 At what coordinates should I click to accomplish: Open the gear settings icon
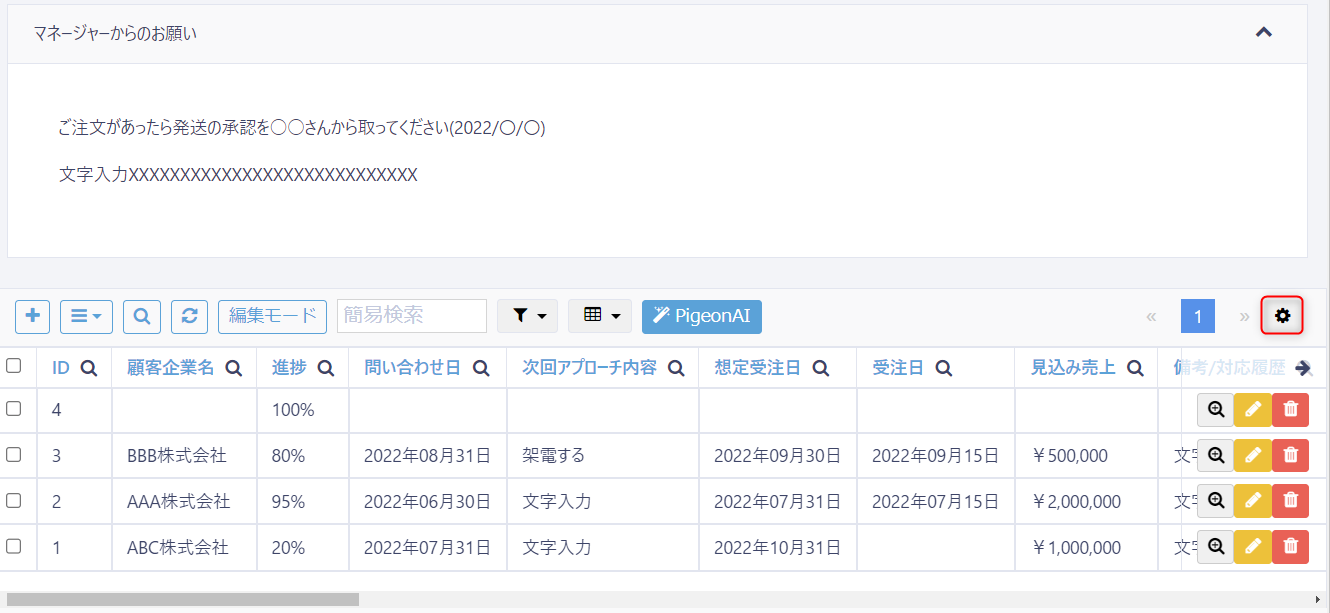pyautogui.click(x=1282, y=316)
